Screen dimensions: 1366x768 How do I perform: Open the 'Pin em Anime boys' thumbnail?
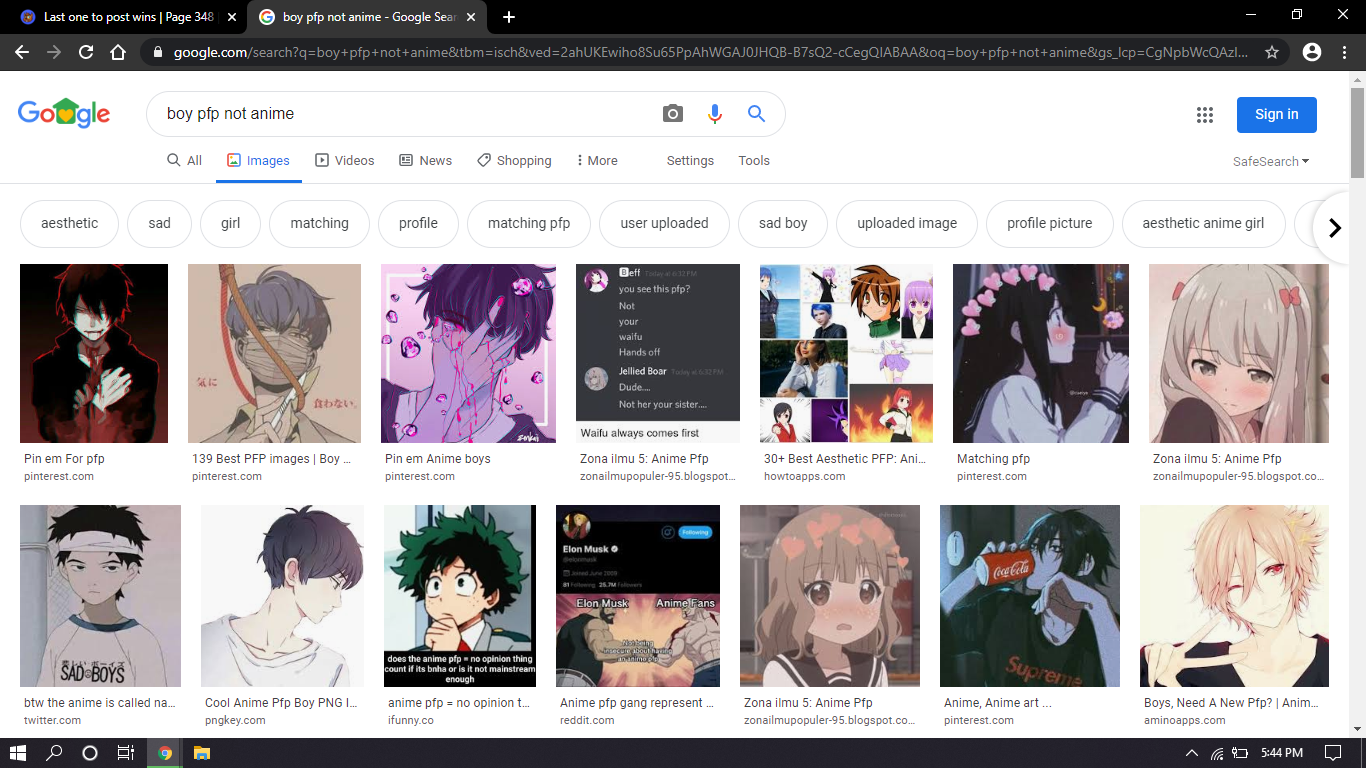point(468,353)
